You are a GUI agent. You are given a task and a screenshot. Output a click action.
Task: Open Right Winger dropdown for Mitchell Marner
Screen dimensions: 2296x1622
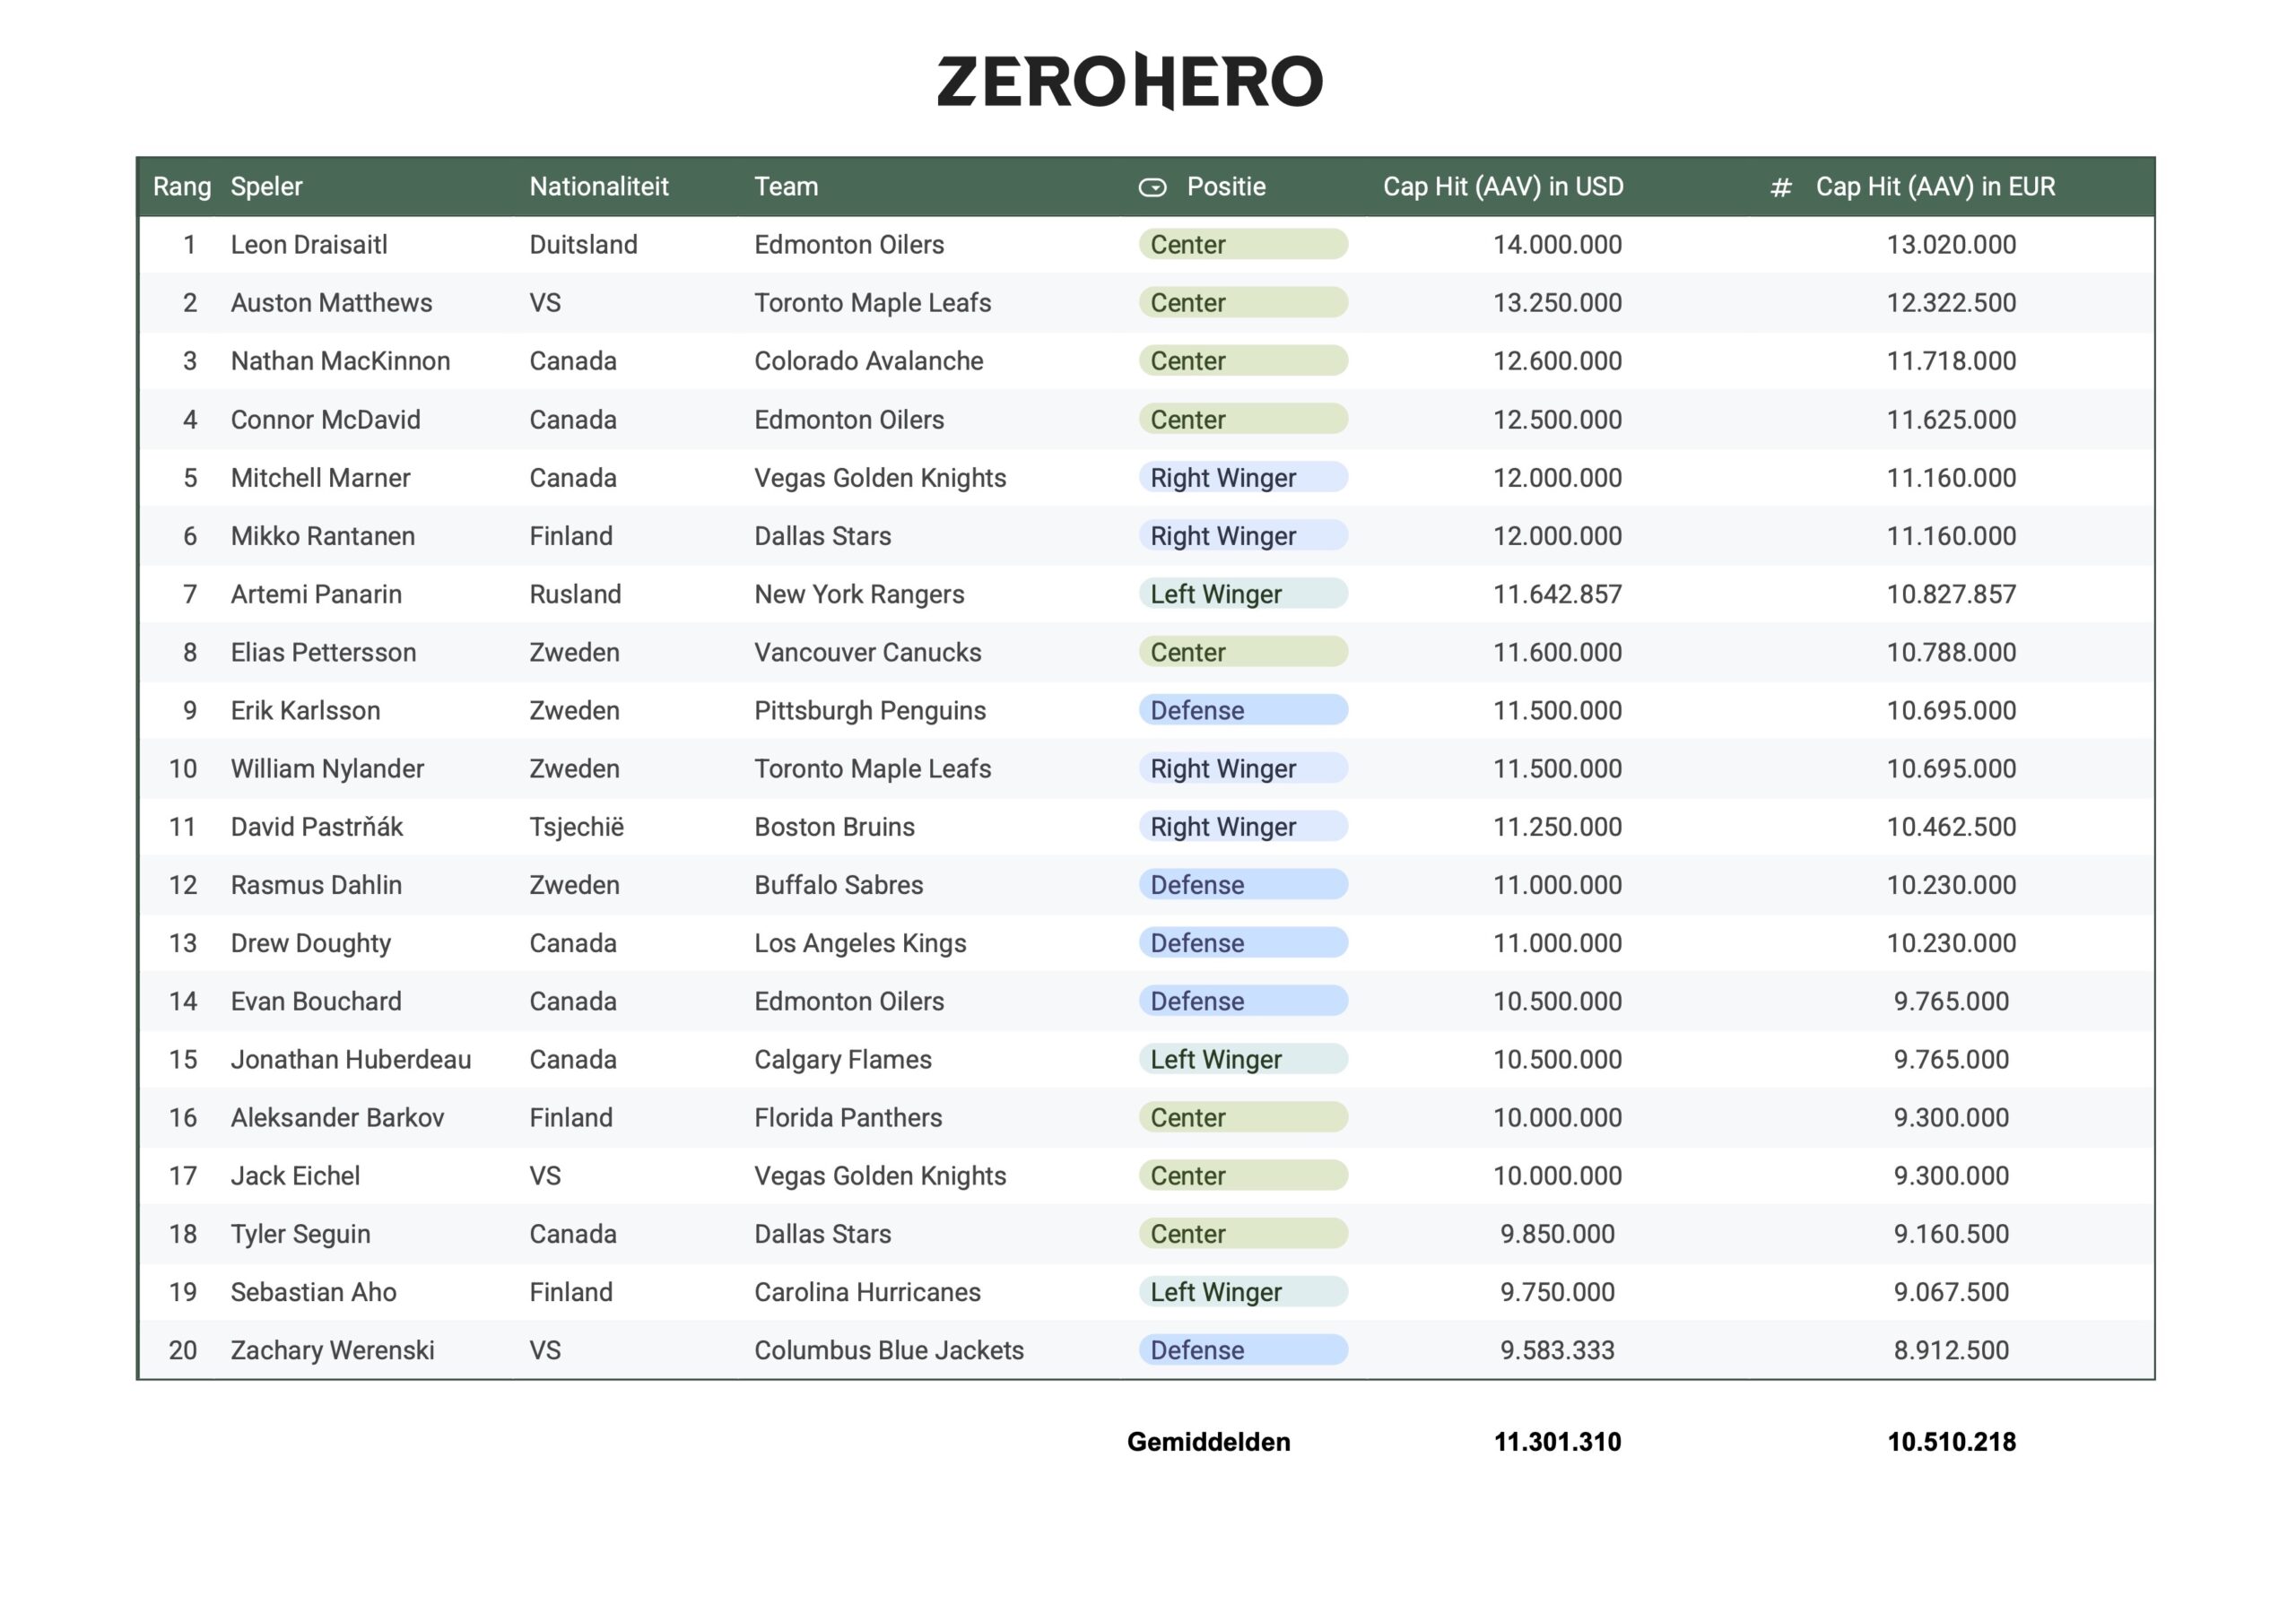[x=1242, y=478]
